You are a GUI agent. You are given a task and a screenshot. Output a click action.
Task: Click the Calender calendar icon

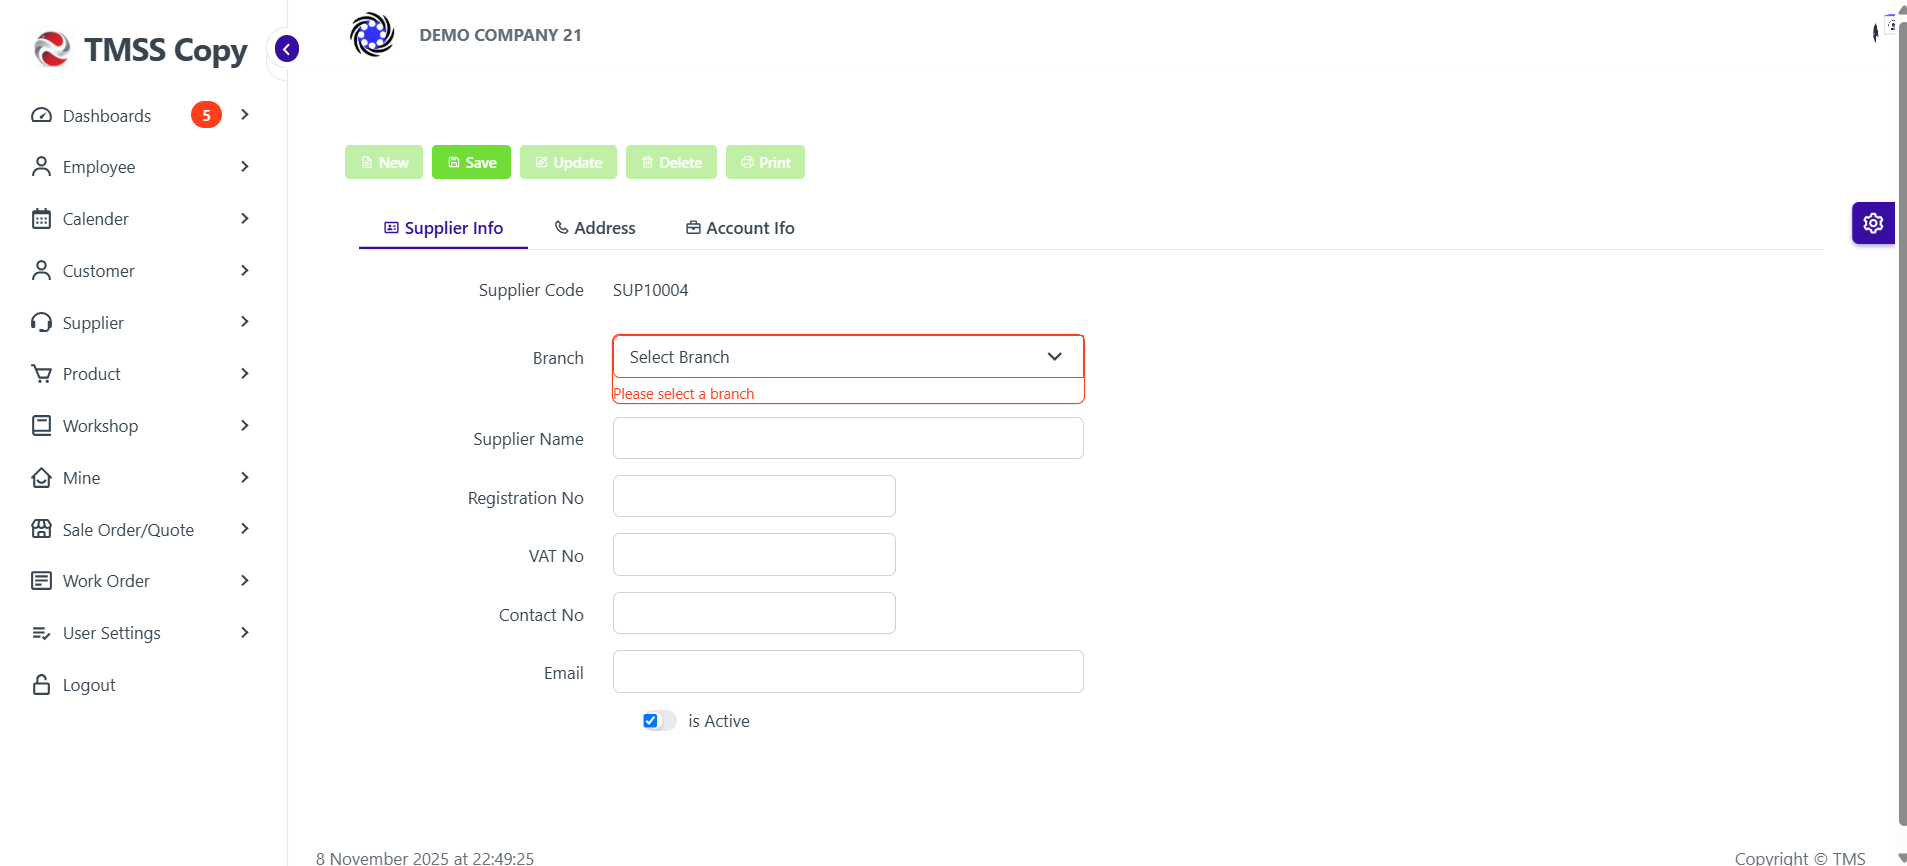pos(41,218)
